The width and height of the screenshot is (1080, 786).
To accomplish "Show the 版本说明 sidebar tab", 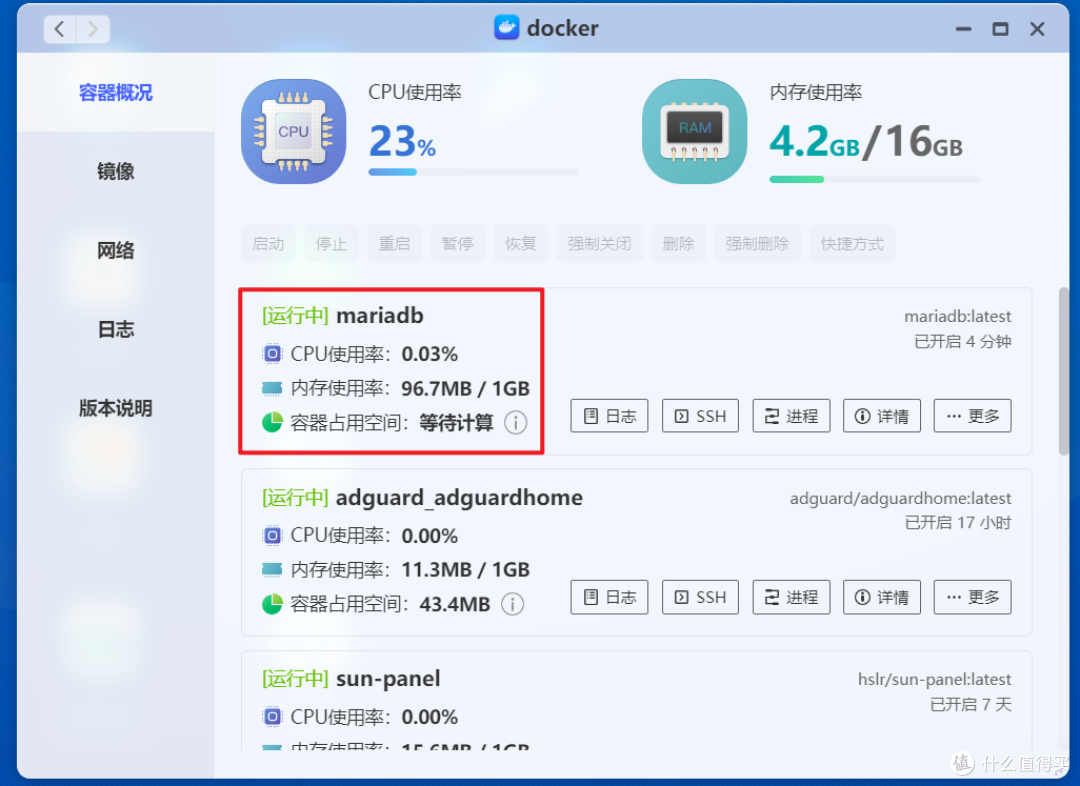I will [116, 408].
